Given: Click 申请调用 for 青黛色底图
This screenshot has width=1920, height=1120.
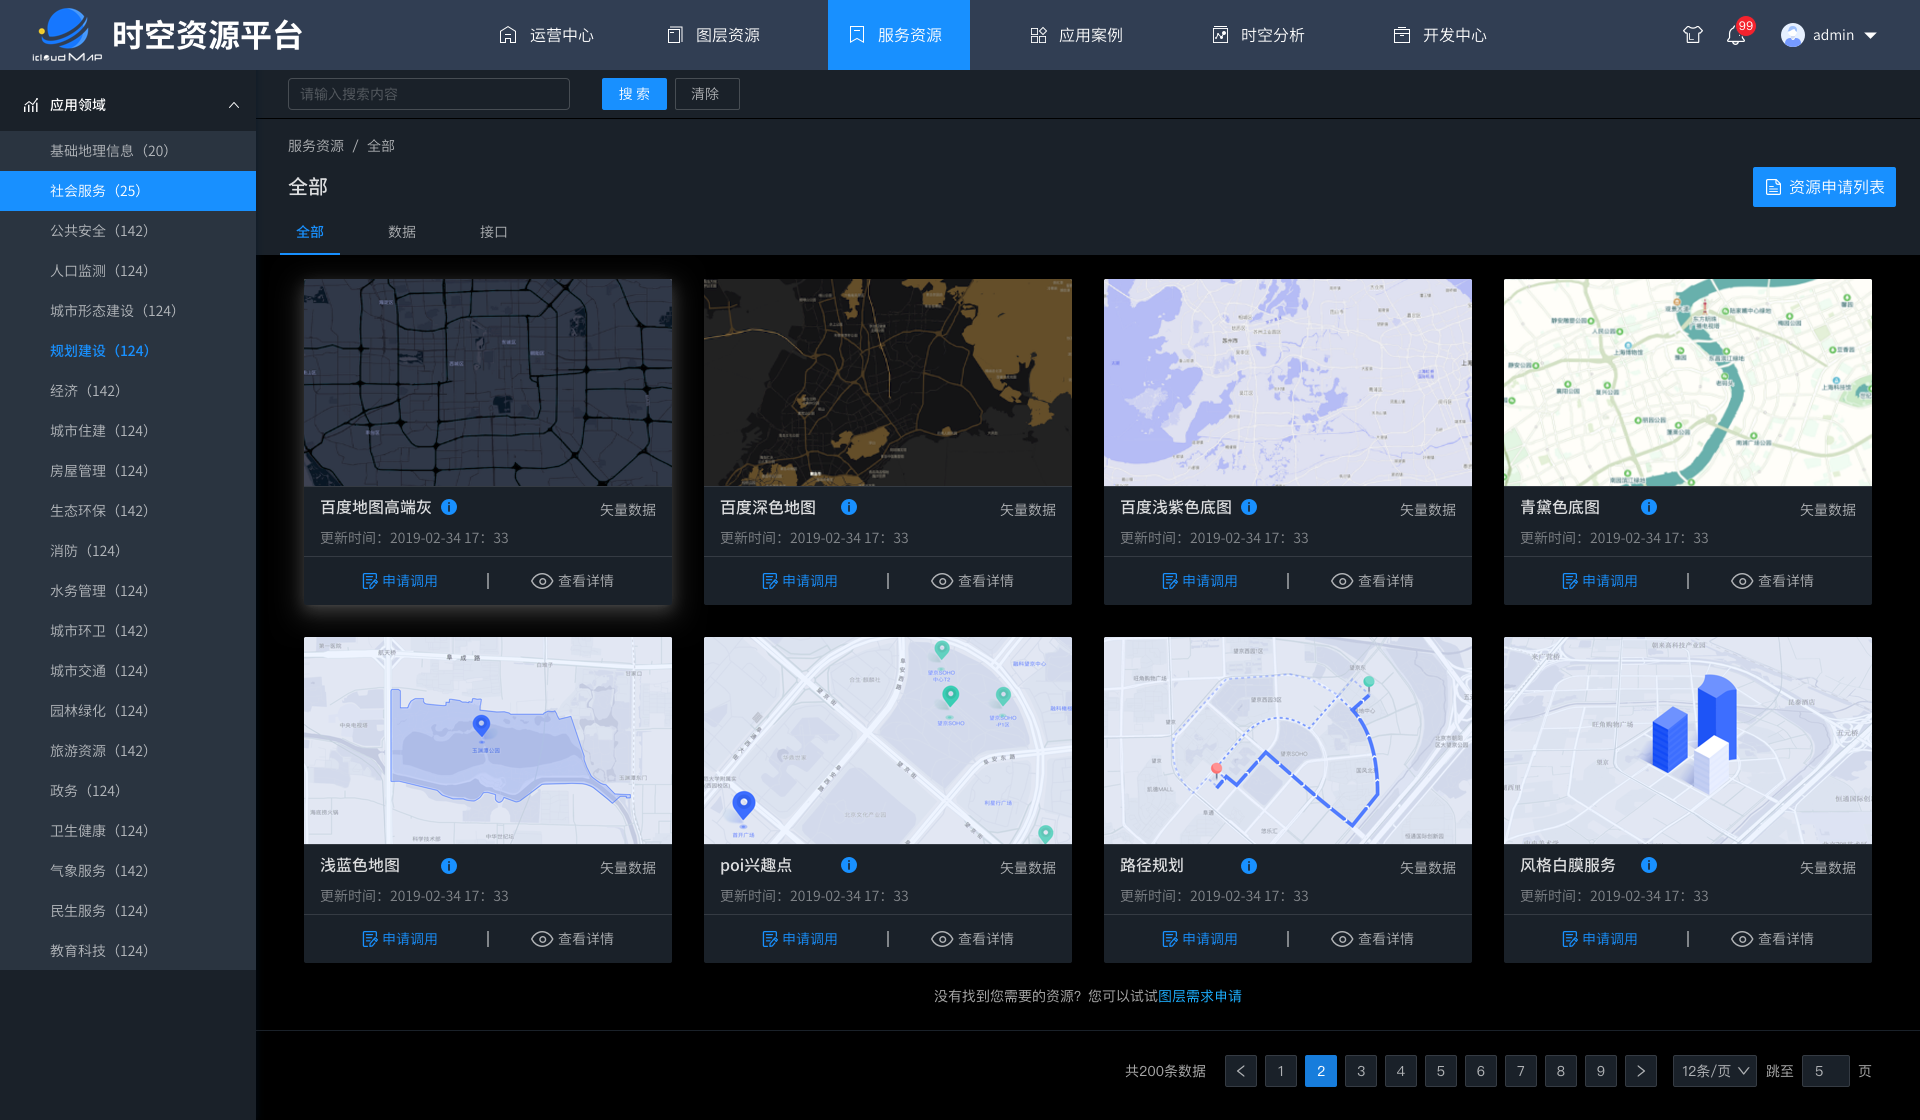Looking at the screenshot, I should pyautogui.click(x=1600, y=581).
